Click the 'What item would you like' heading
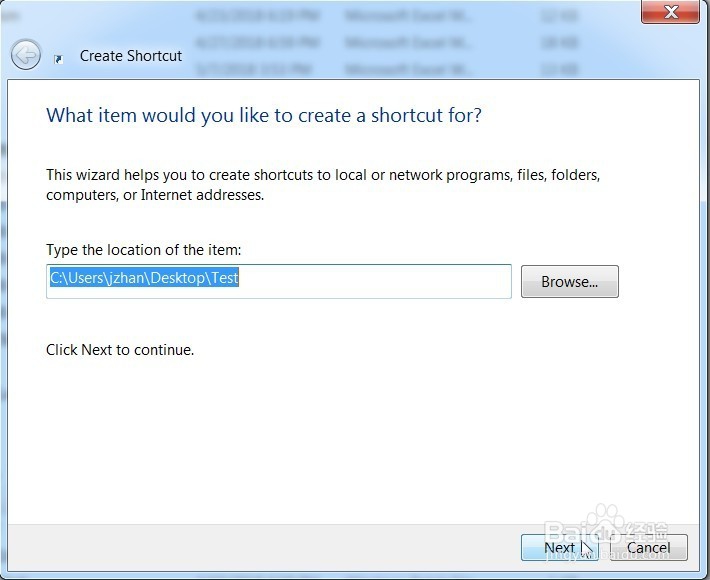This screenshot has width=710, height=580. coord(264,115)
